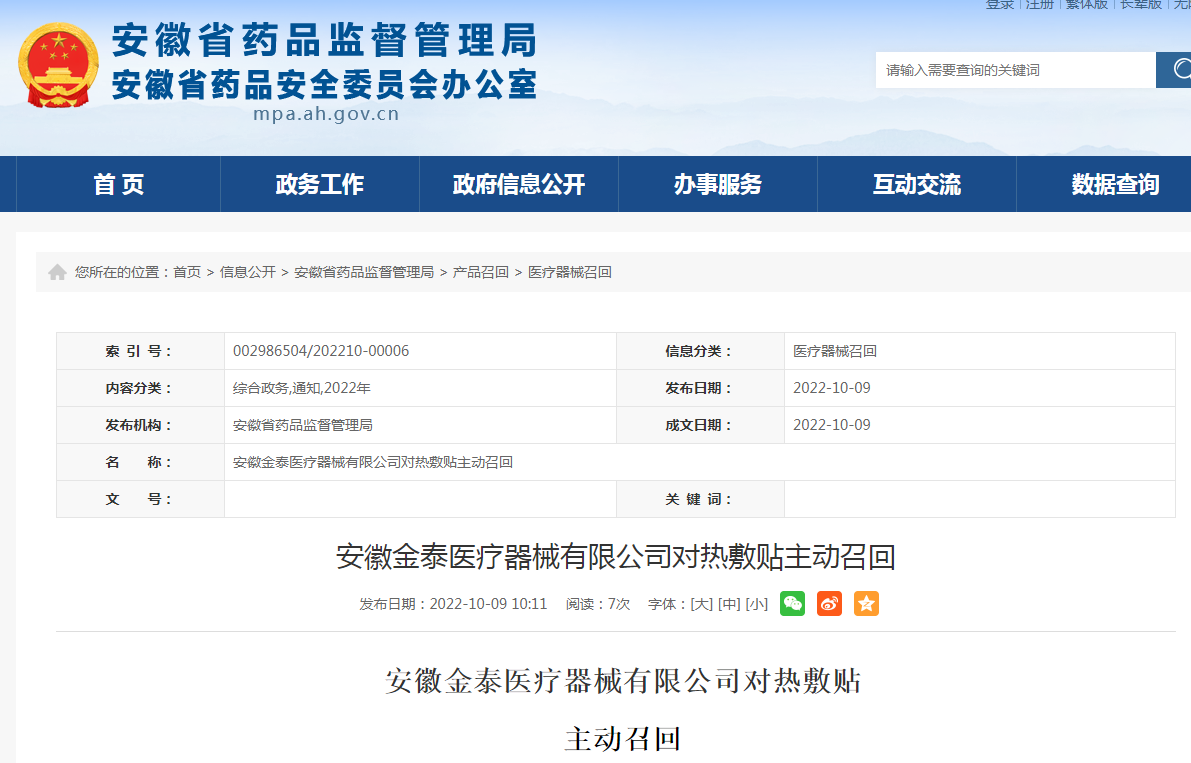Switch to 长辈版 elder-friendly version
This screenshot has width=1191, height=763.
click(x=1141, y=5)
